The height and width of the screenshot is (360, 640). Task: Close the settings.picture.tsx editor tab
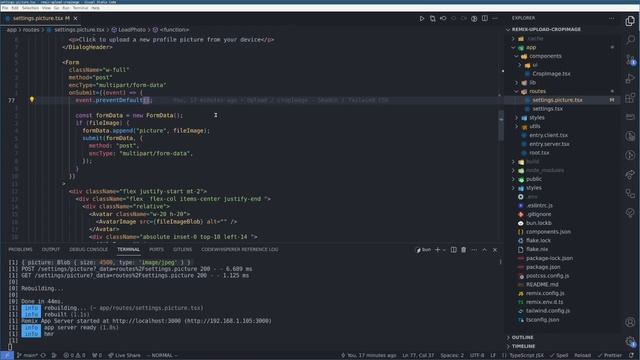tap(76, 18)
